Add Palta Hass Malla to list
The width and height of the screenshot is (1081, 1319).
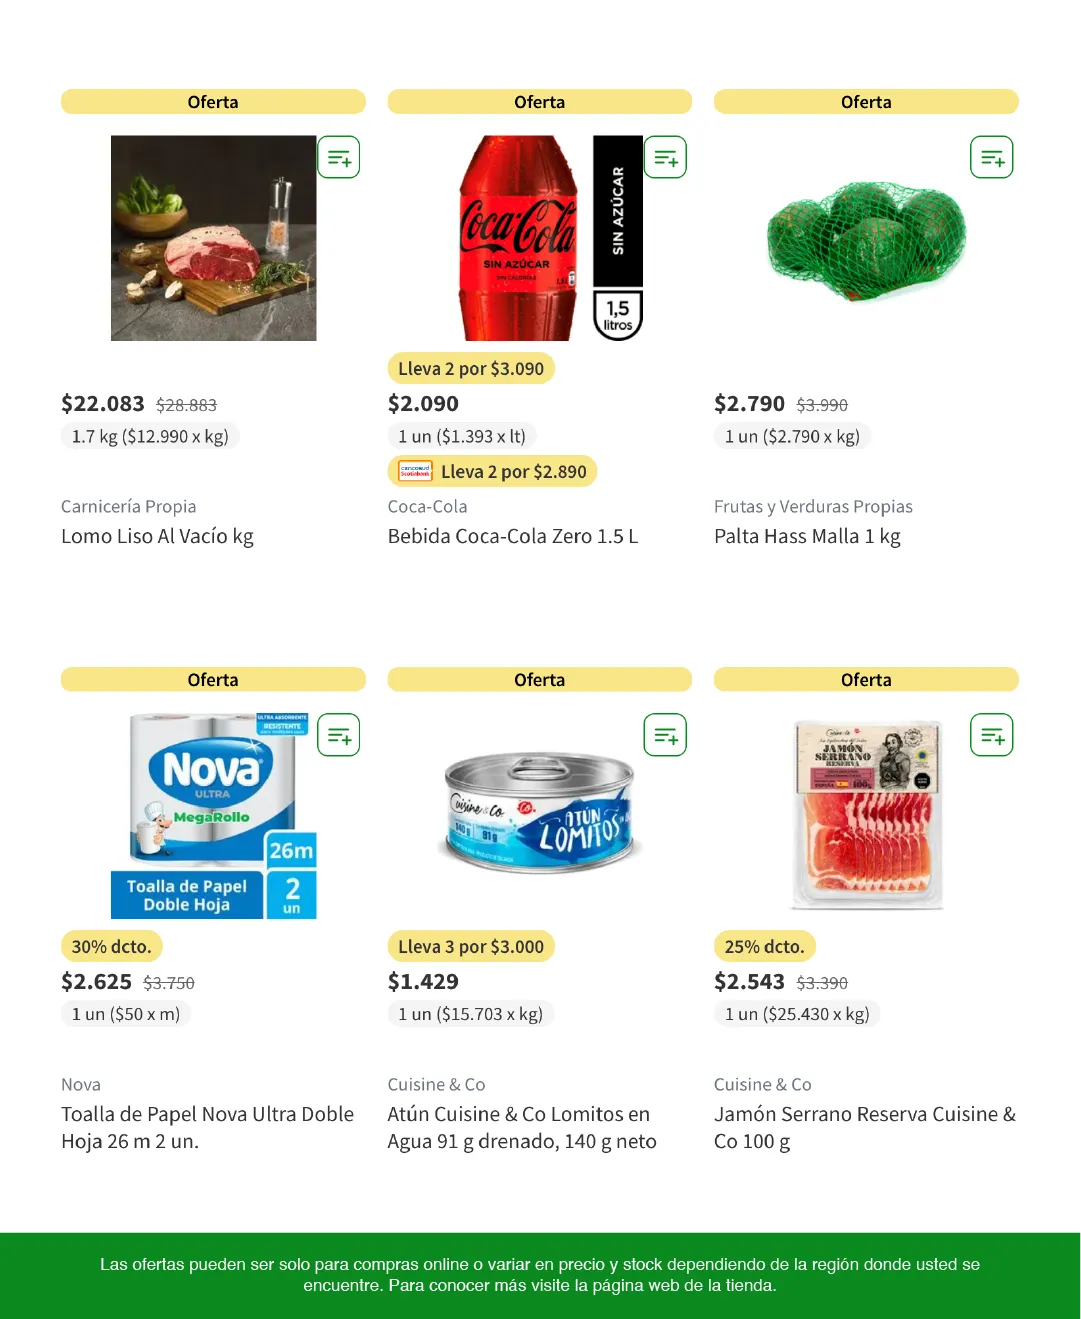992,158
